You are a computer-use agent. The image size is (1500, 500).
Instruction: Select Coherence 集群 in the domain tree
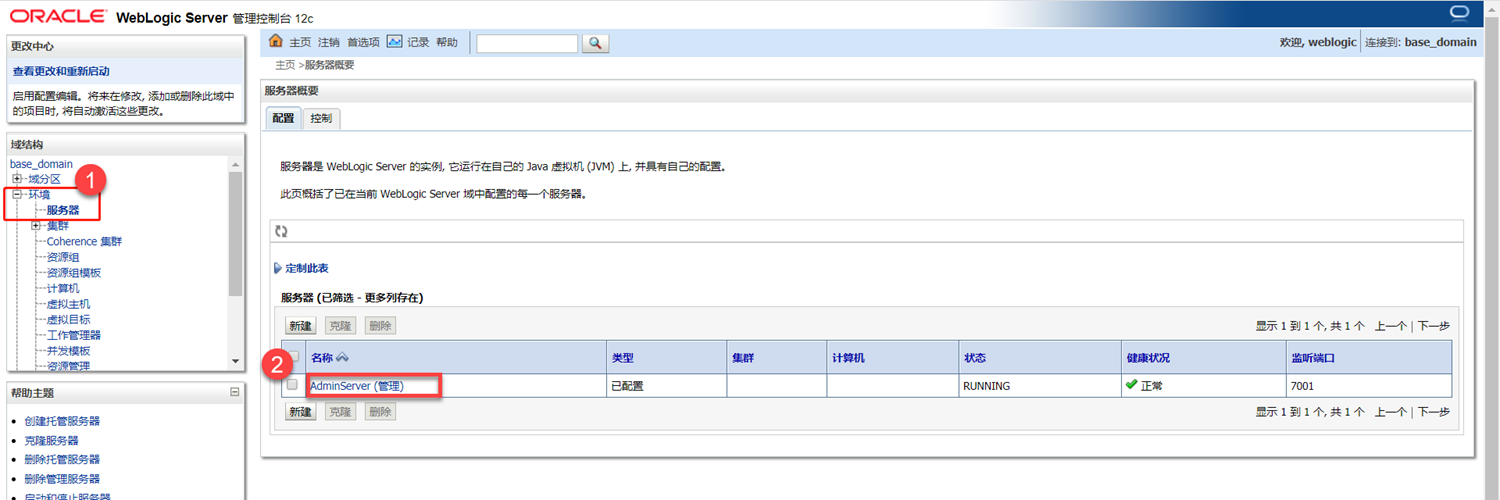(84, 242)
